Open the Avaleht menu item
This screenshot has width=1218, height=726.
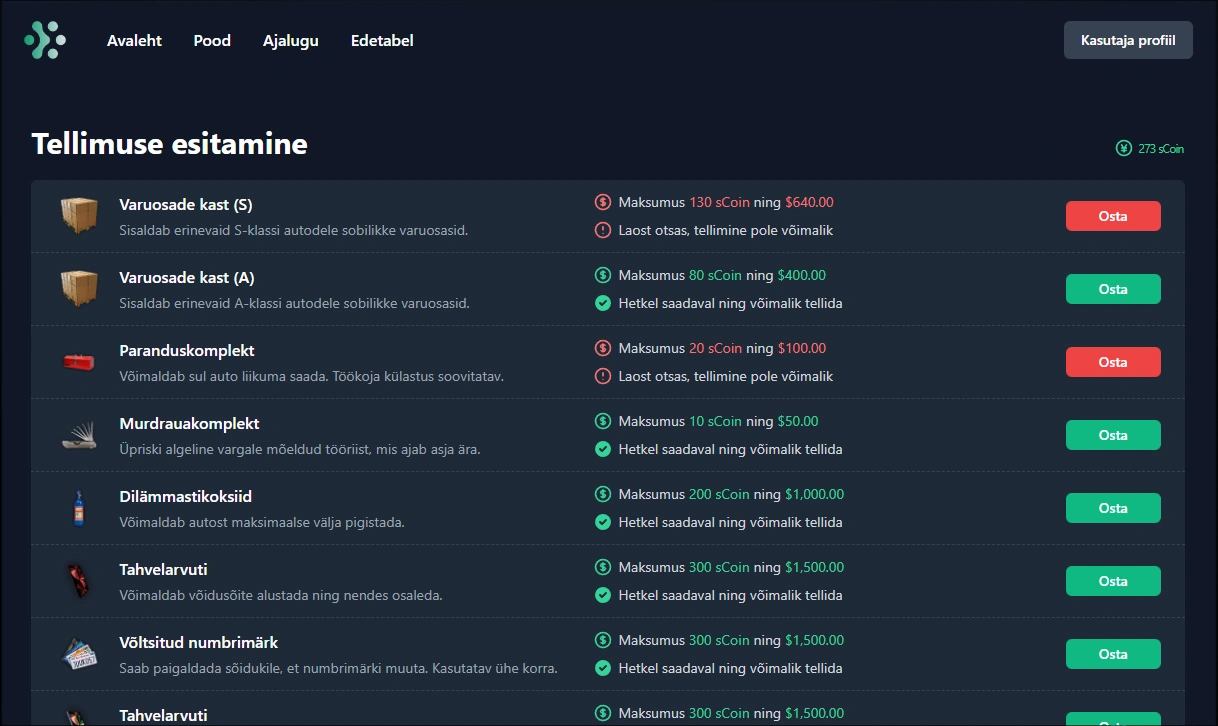coord(134,41)
